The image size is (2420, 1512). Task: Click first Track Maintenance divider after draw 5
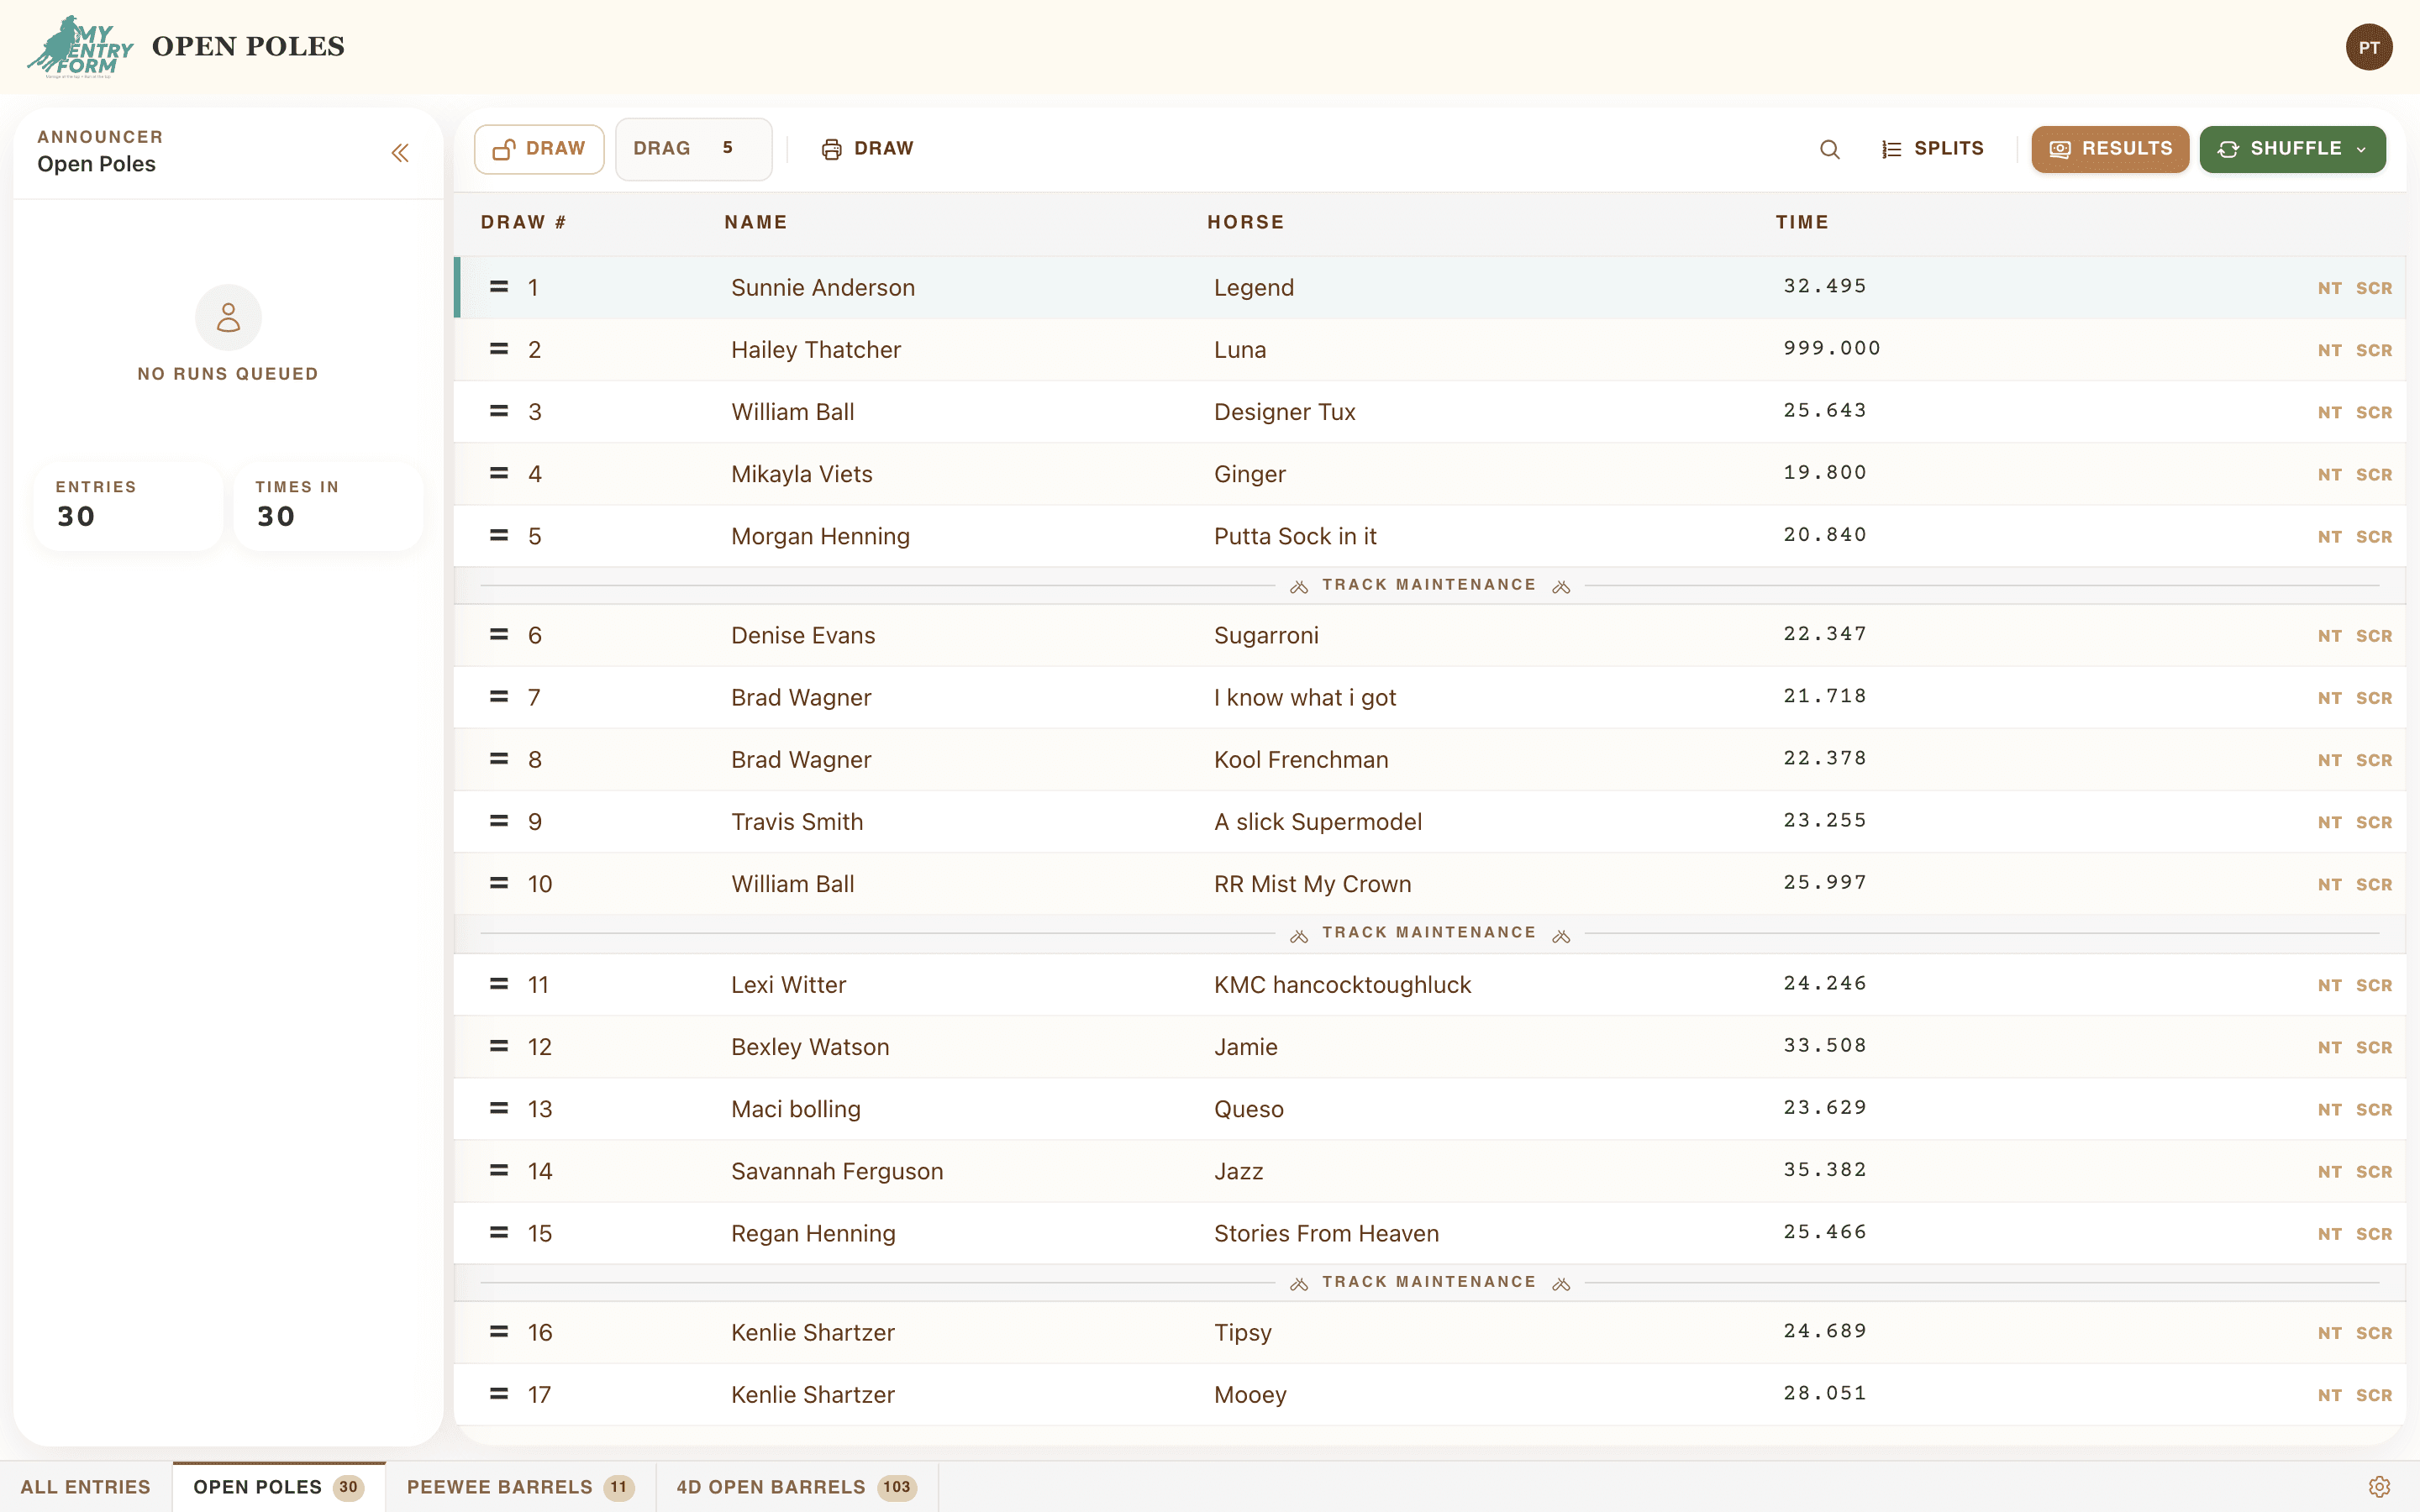pos(1429,585)
